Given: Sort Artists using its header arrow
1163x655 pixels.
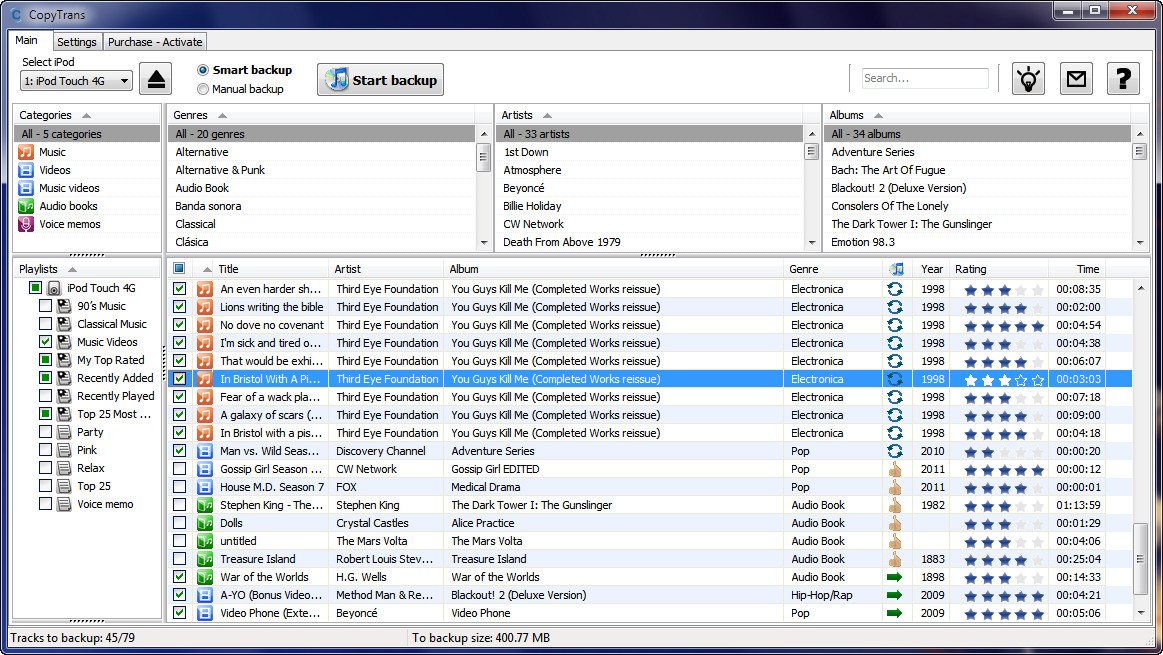Looking at the screenshot, I should coord(547,116).
